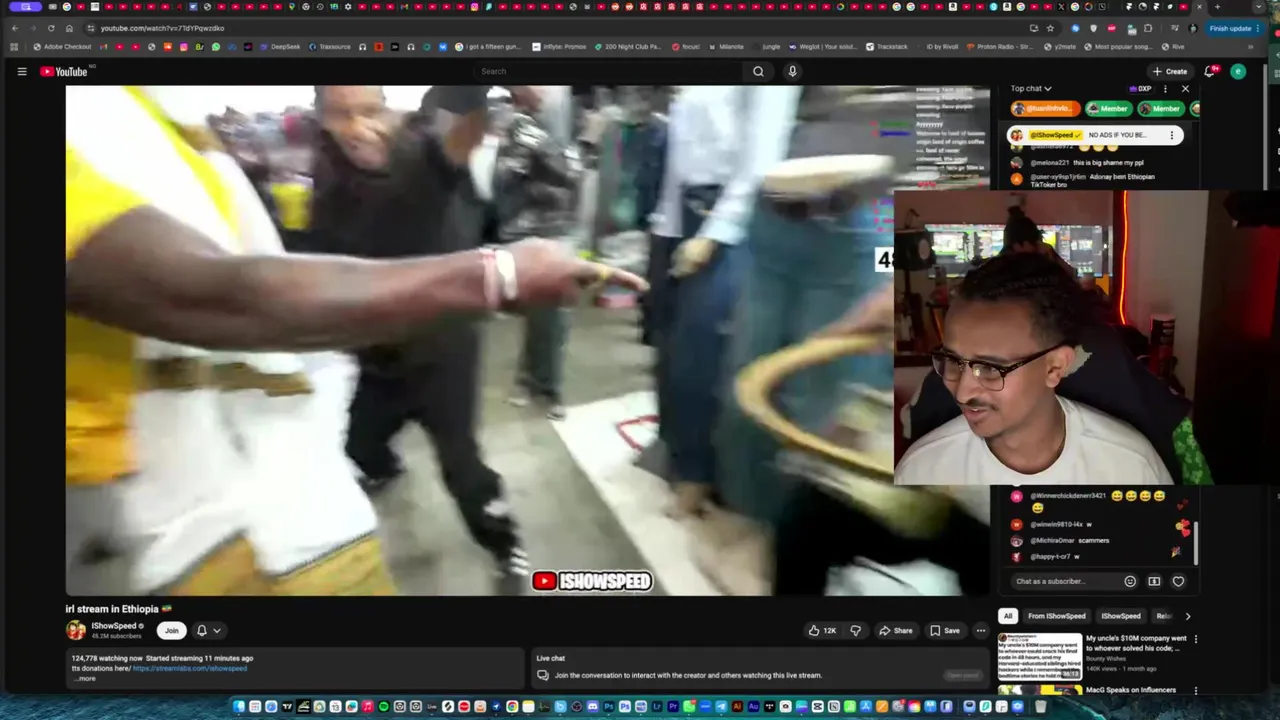
Task: Click the magnifying glass search button
Action: tap(758, 71)
